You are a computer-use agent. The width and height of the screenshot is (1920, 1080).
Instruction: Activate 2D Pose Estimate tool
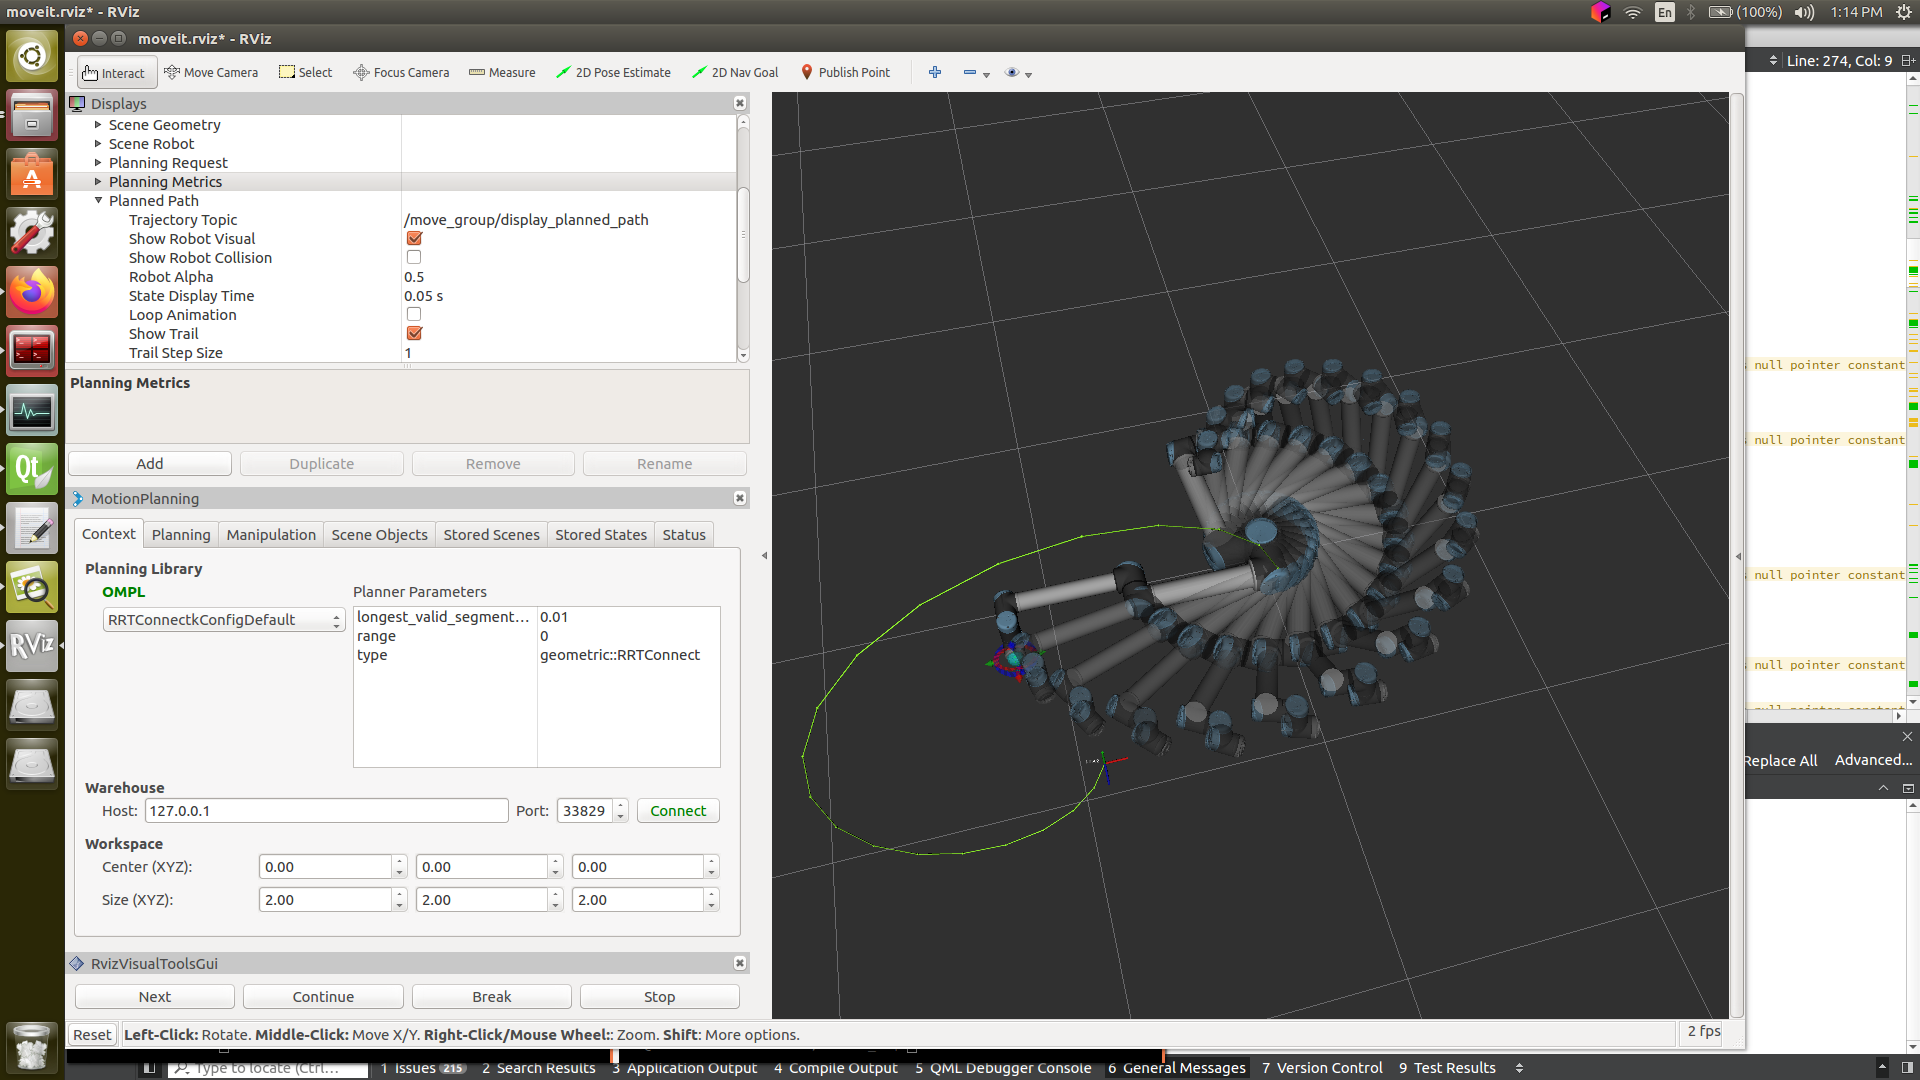[613, 72]
